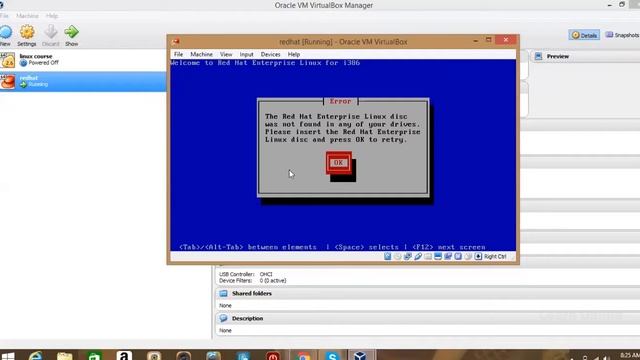Click the video capture indicator in status bar
The image size is (640, 360).
448,256
